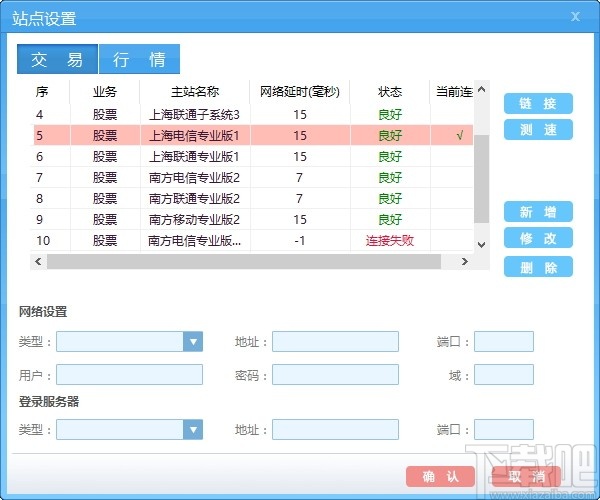
Task: Click the 连接失败 status cell
Action: pyautogui.click(x=390, y=241)
